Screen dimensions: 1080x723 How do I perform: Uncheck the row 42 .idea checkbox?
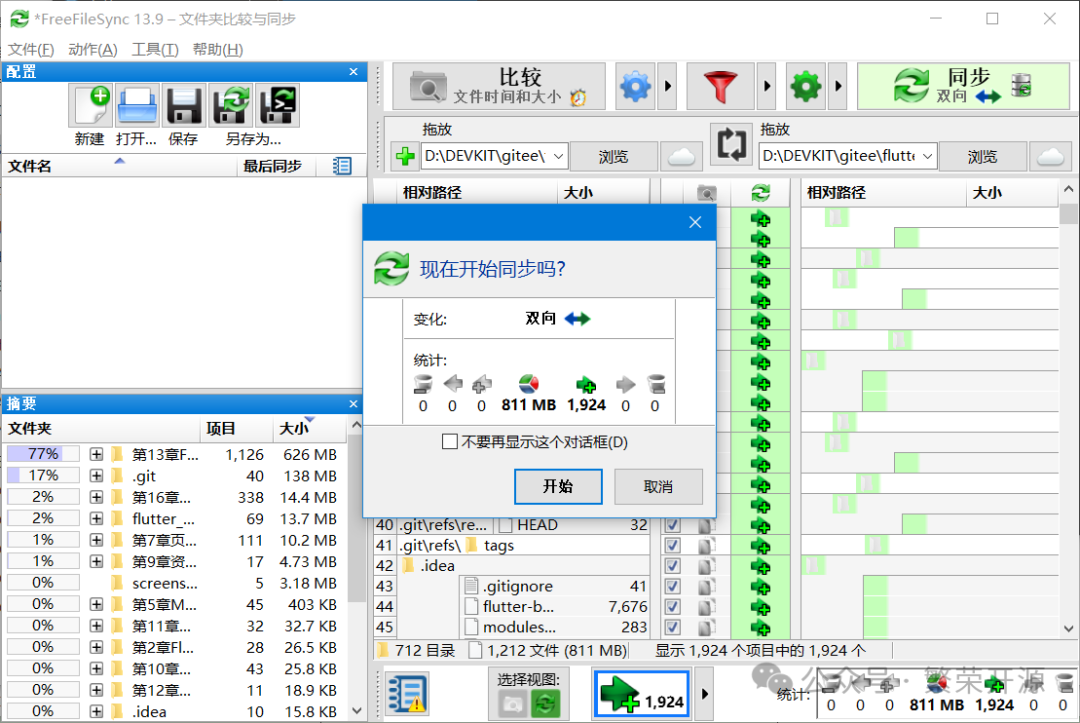point(673,566)
